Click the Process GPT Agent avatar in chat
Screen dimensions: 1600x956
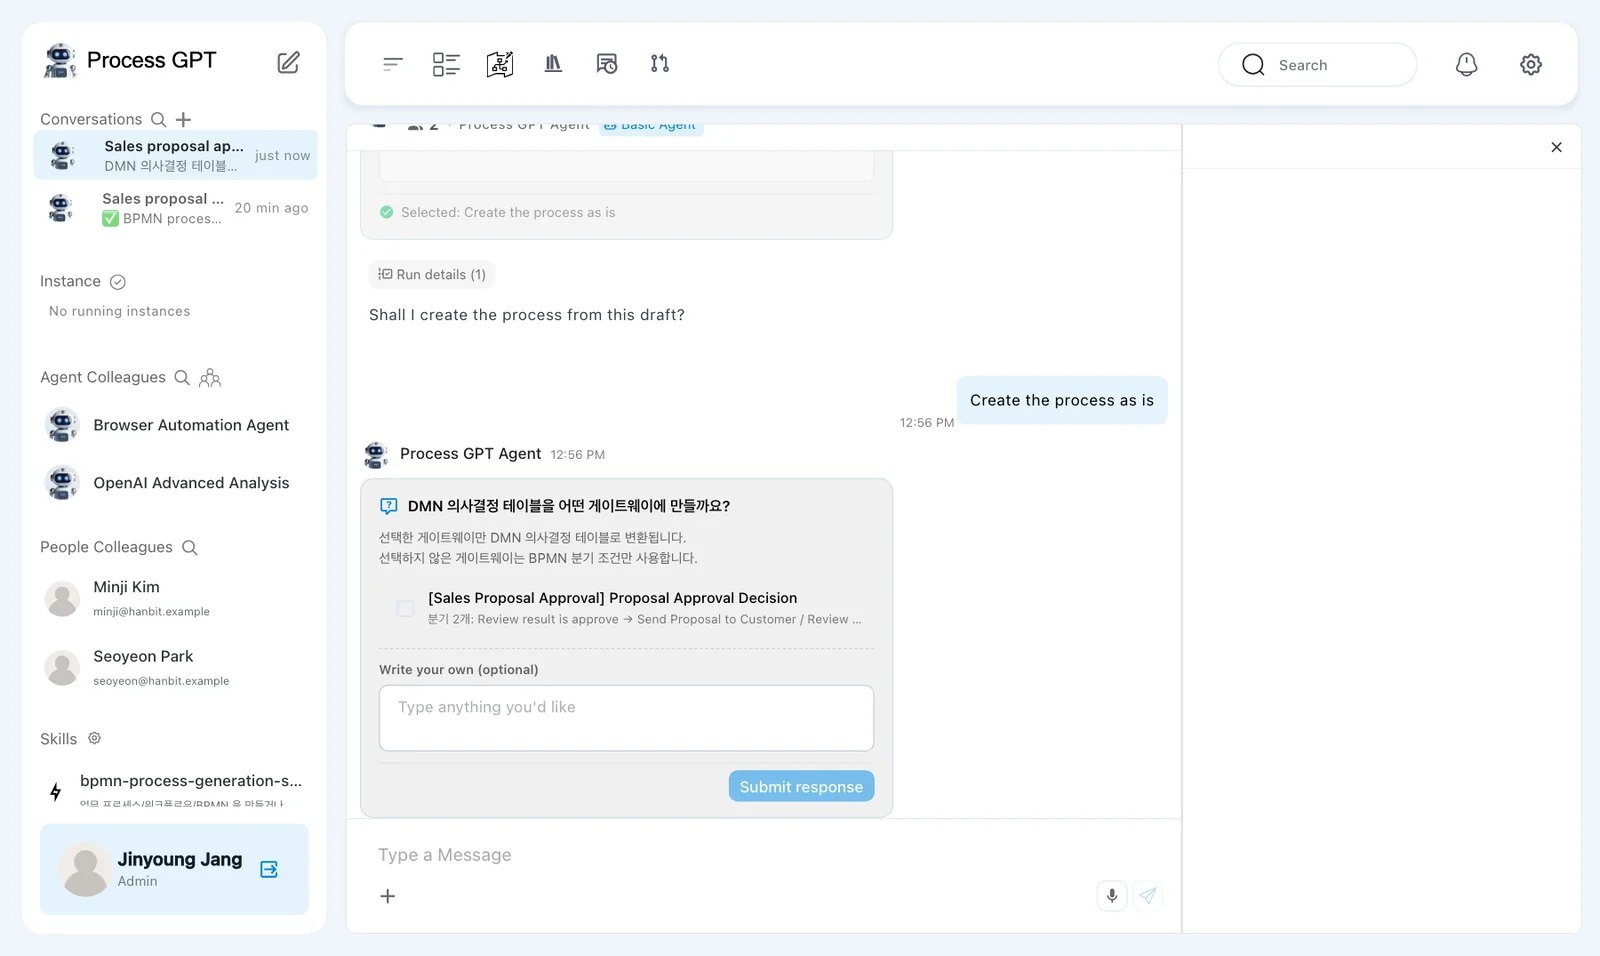click(x=376, y=455)
